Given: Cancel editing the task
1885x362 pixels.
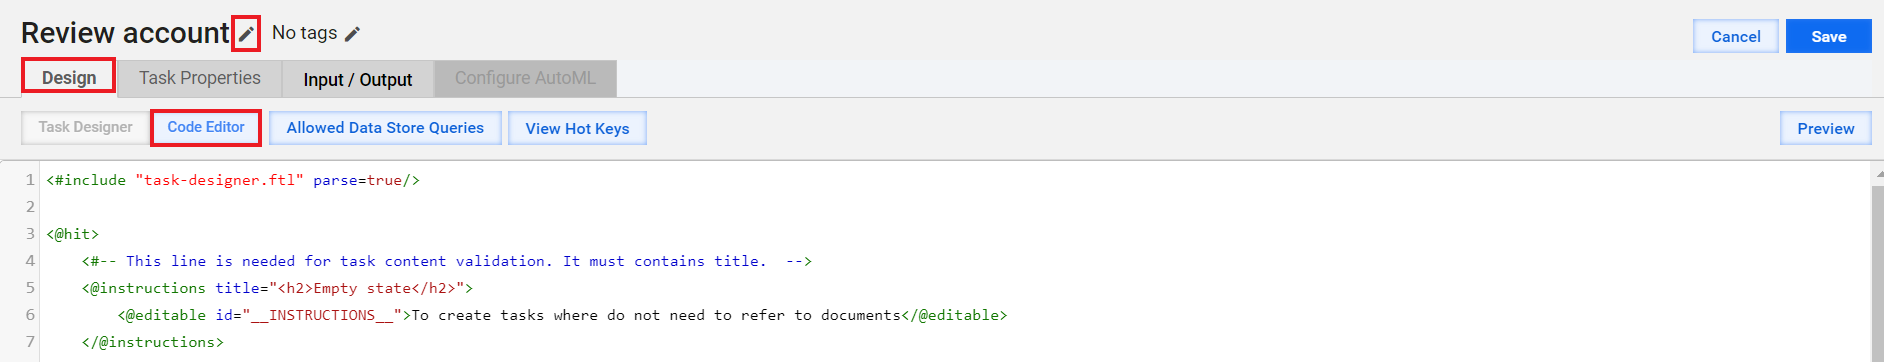Looking at the screenshot, I should click(1735, 36).
